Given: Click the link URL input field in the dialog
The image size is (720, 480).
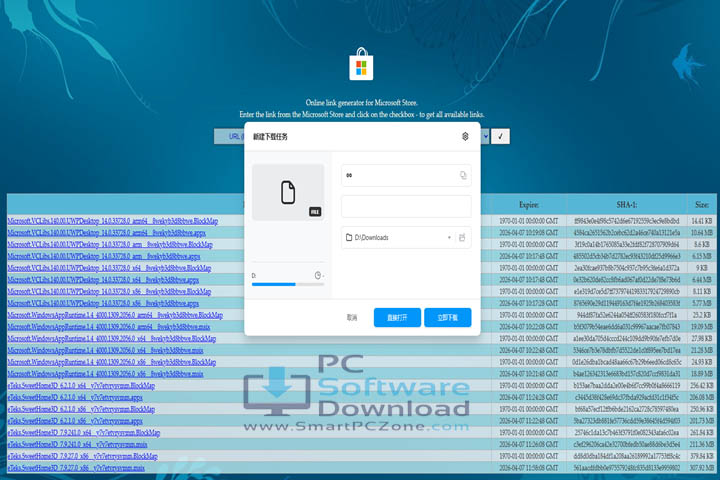Looking at the screenshot, I should tap(406, 175).
